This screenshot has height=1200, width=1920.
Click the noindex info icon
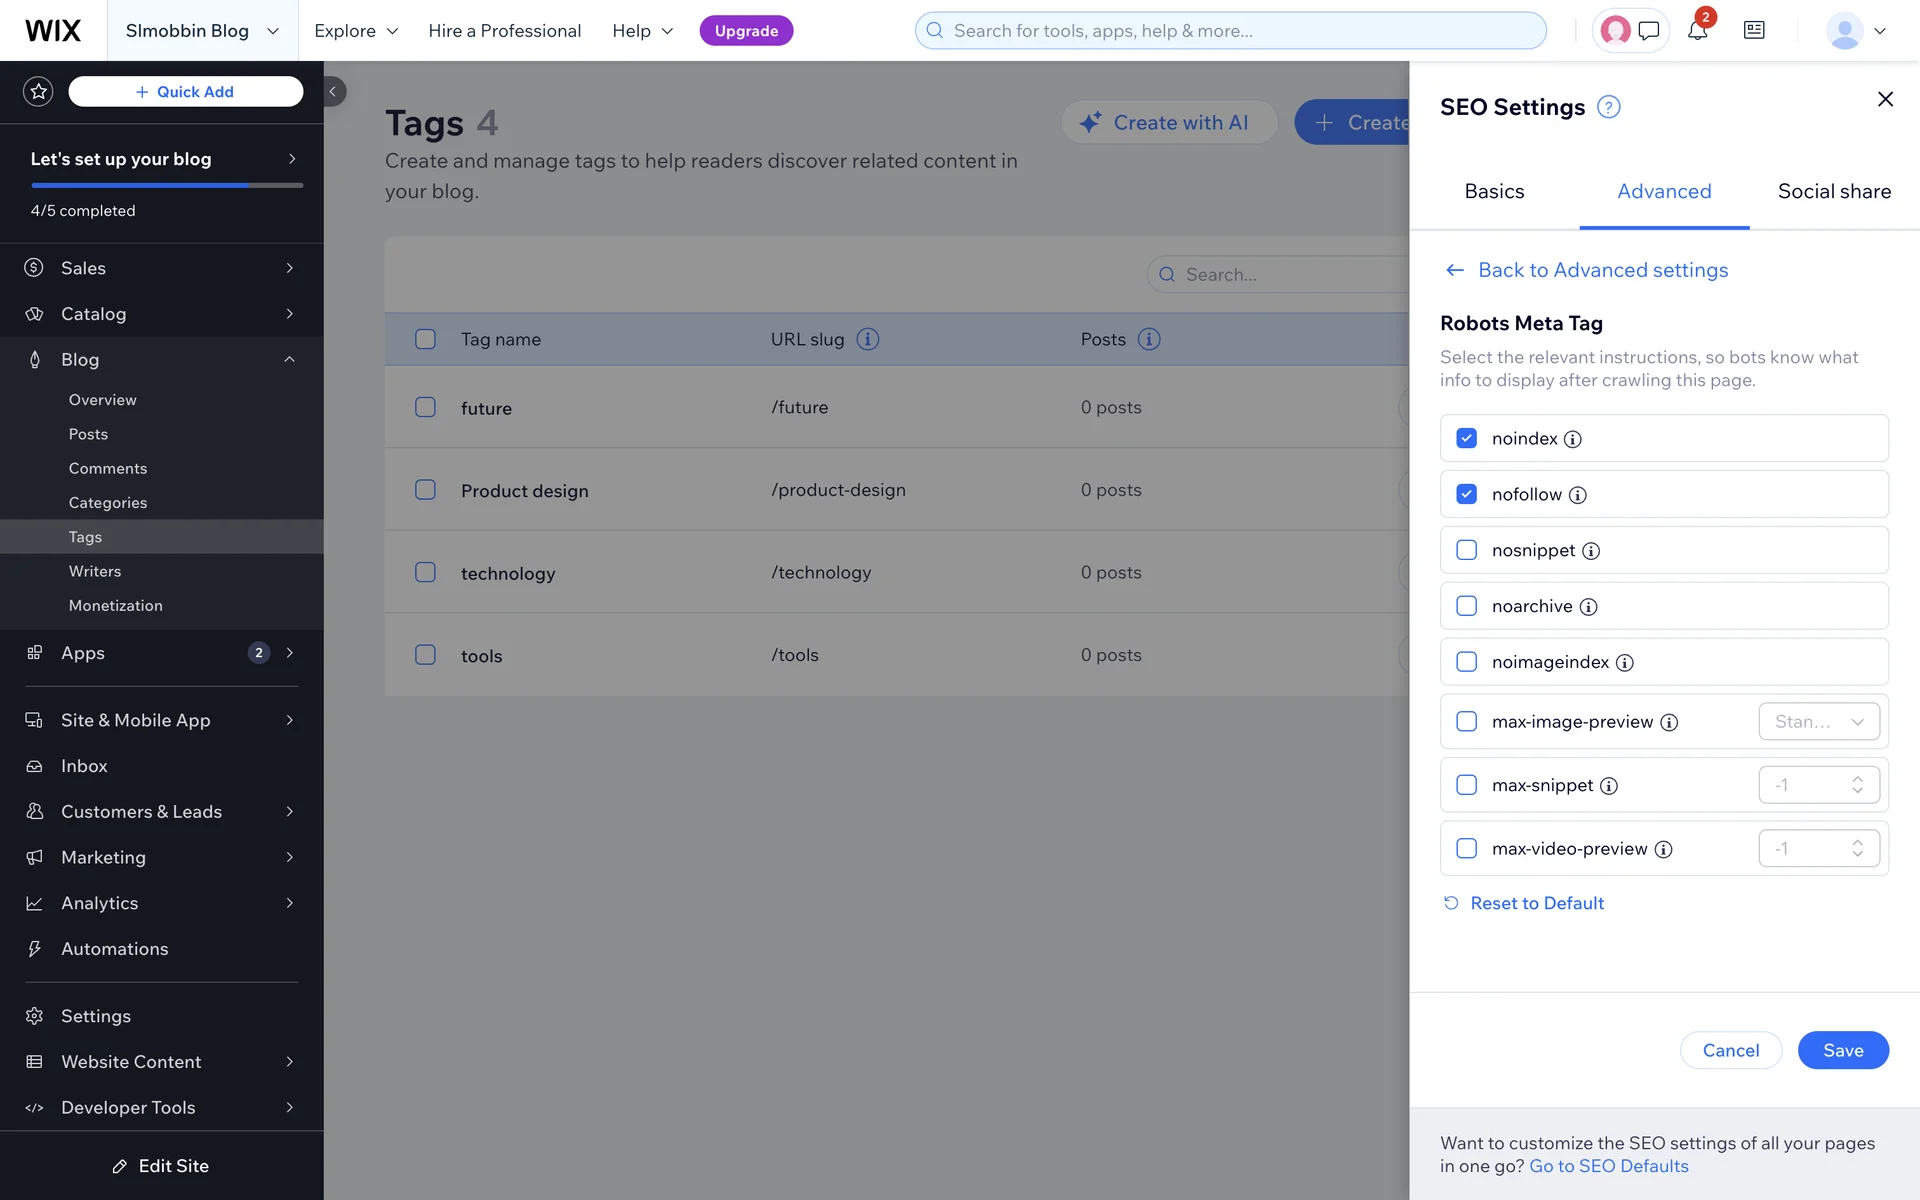coord(1572,439)
